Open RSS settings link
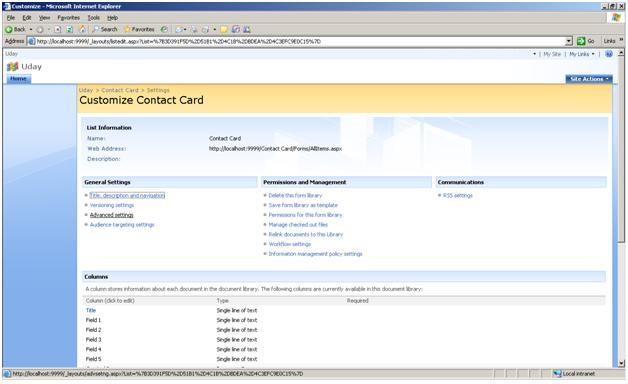628x384 pixels. [x=457, y=195]
